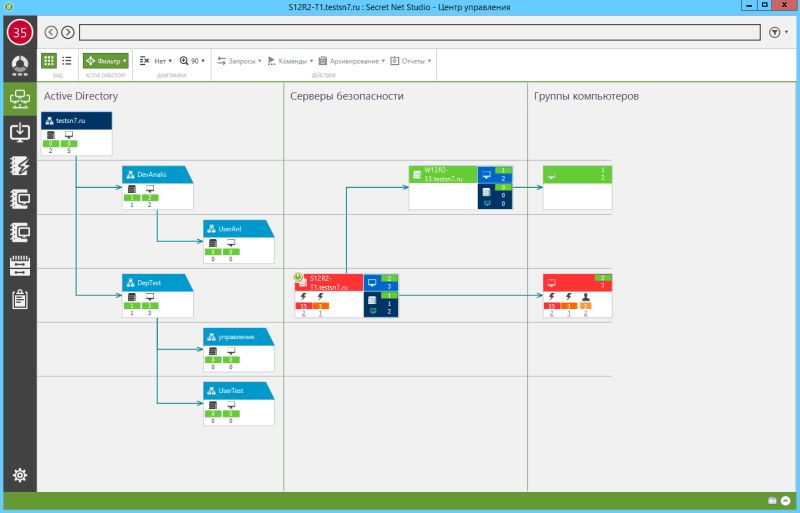Image resolution: width=800 pixels, height=513 pixels.
Task: Open the filter funnel dropdown at top right
Action: pos(778,33)
